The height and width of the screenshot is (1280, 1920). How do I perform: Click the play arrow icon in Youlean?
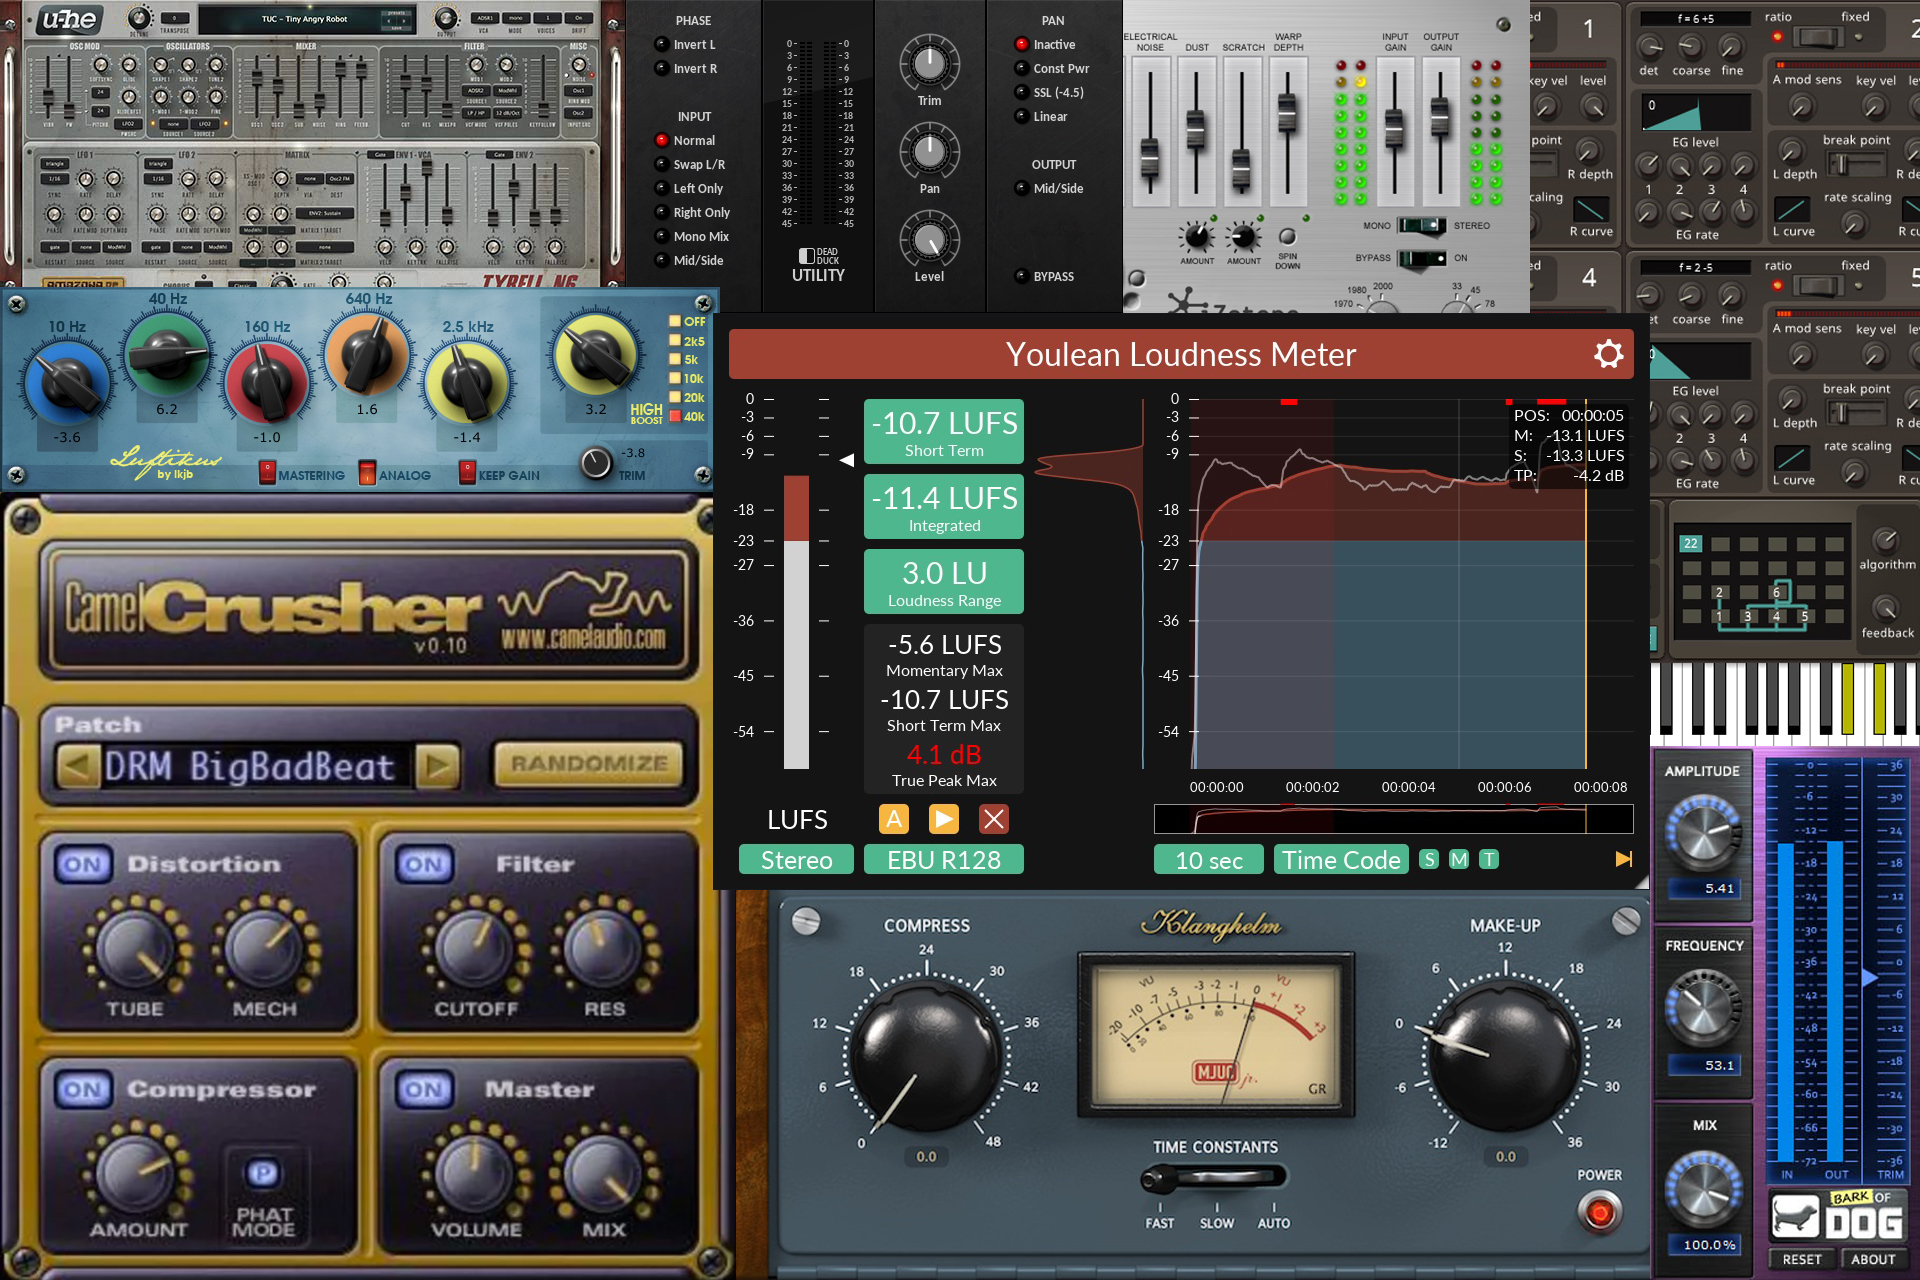tap(943, 819)
